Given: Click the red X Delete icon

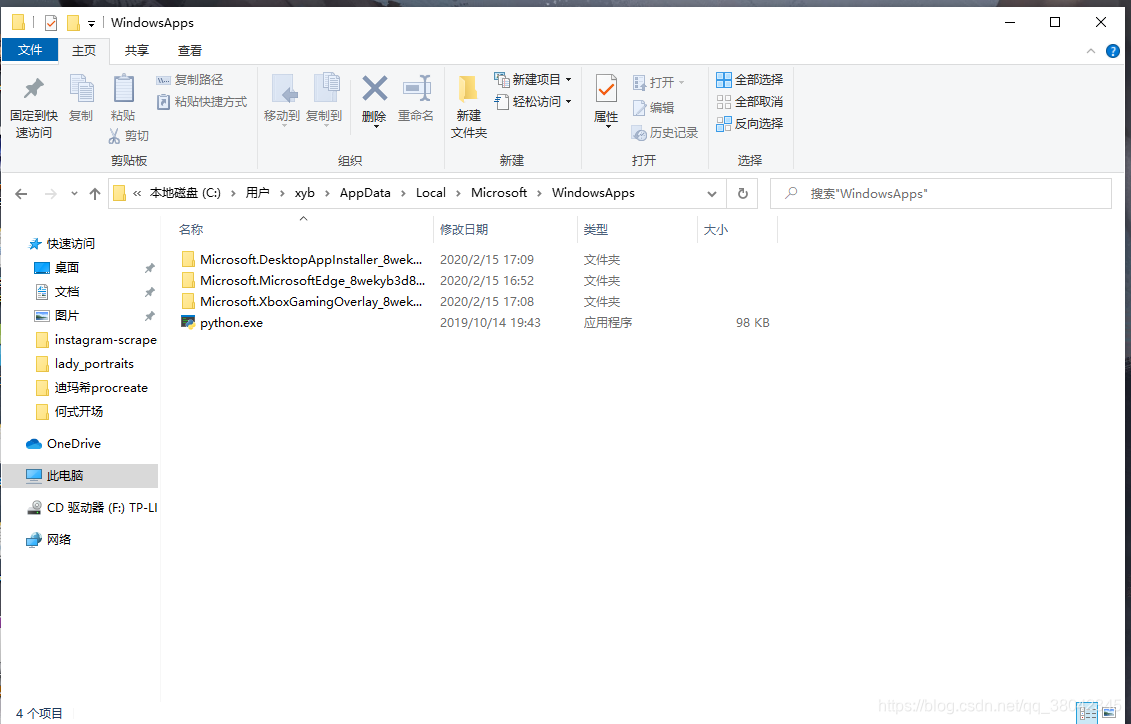Looking at the screenshot, I should 374,89.
